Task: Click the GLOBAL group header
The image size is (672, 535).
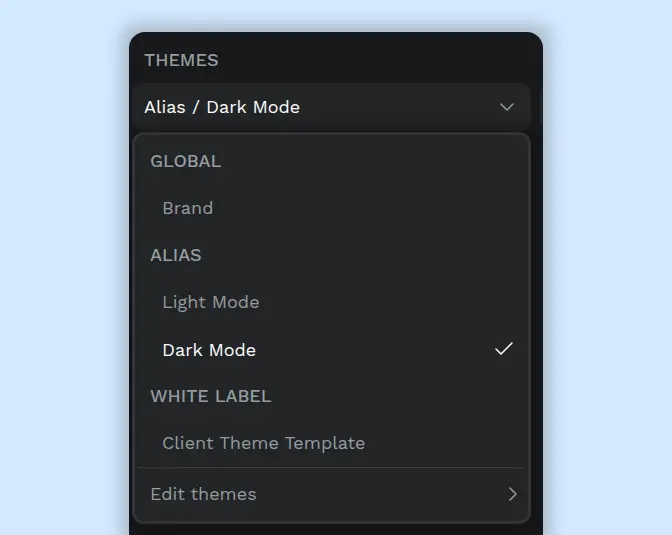Action: (x=185, y=161)
